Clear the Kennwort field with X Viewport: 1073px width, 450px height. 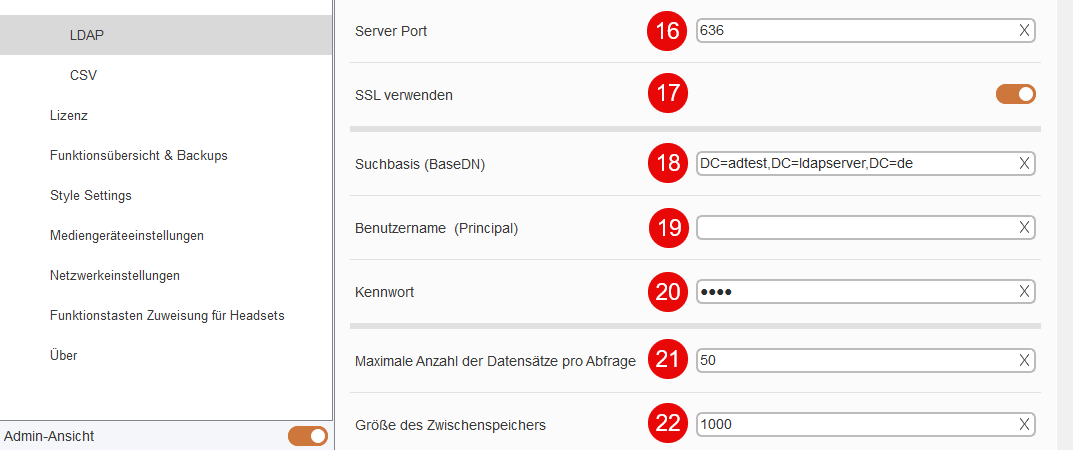[1024, 291]
